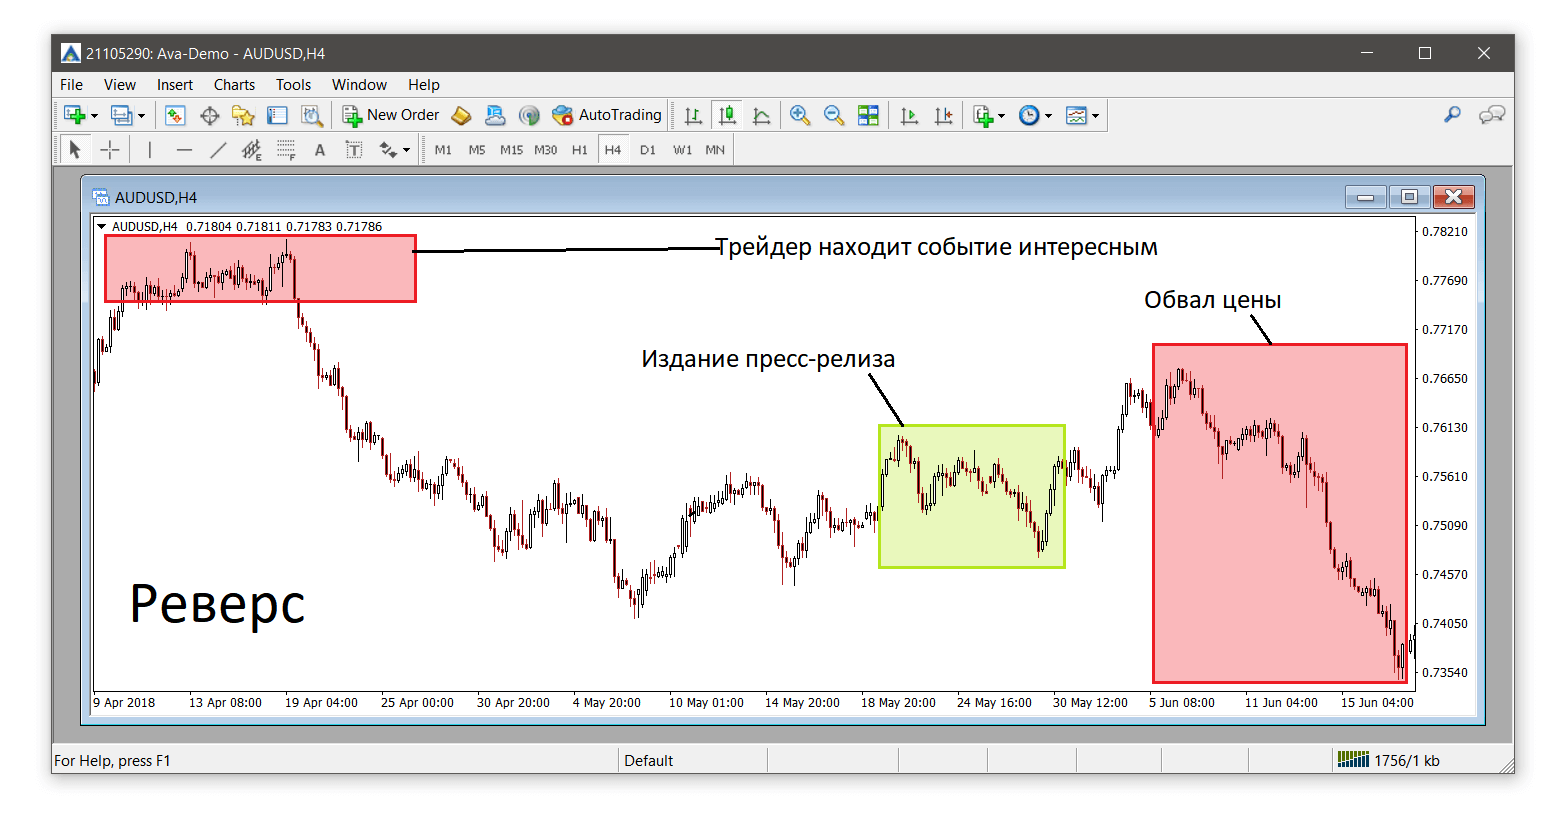Toggle the Navigator folder-star icon
Screen dimensions: 1565x831
243,115
